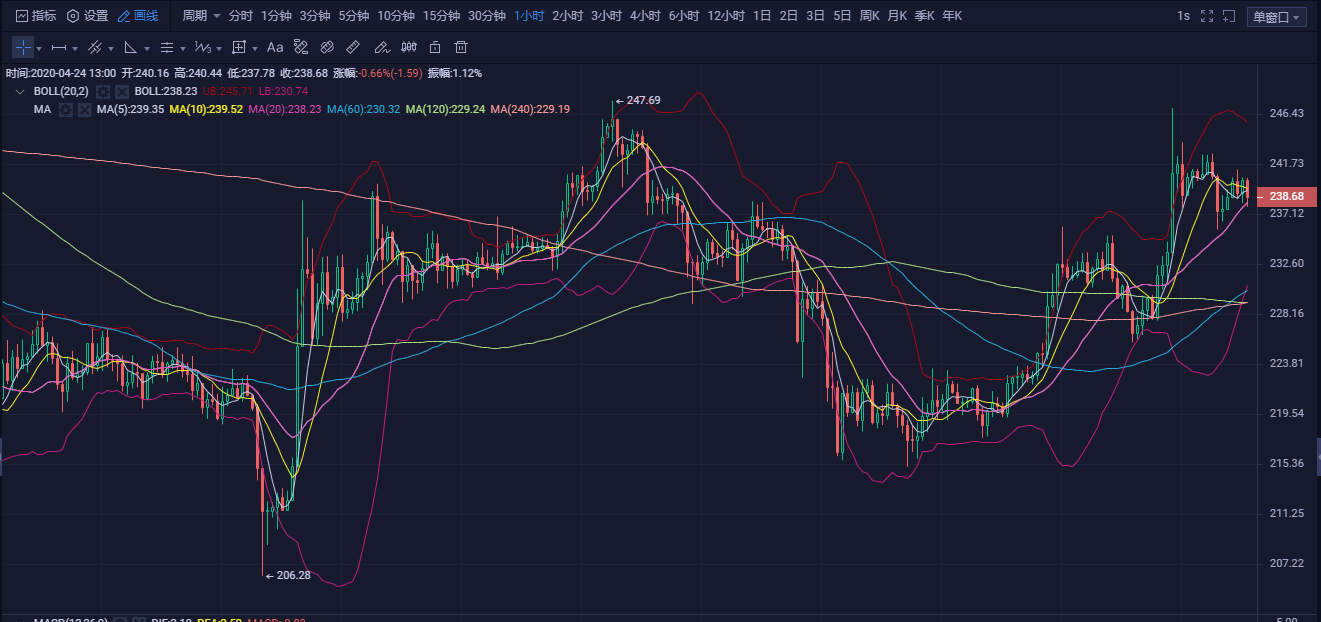1321x622 pixels.
Task: Select the rectangle shape tool
Action: click(239, 47)
